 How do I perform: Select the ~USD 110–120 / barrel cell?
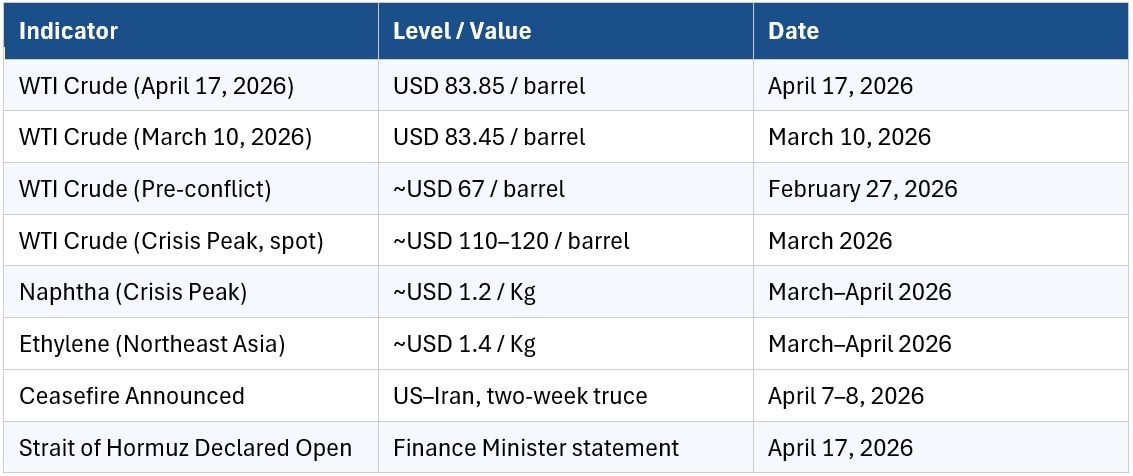[x=511, y=241]
